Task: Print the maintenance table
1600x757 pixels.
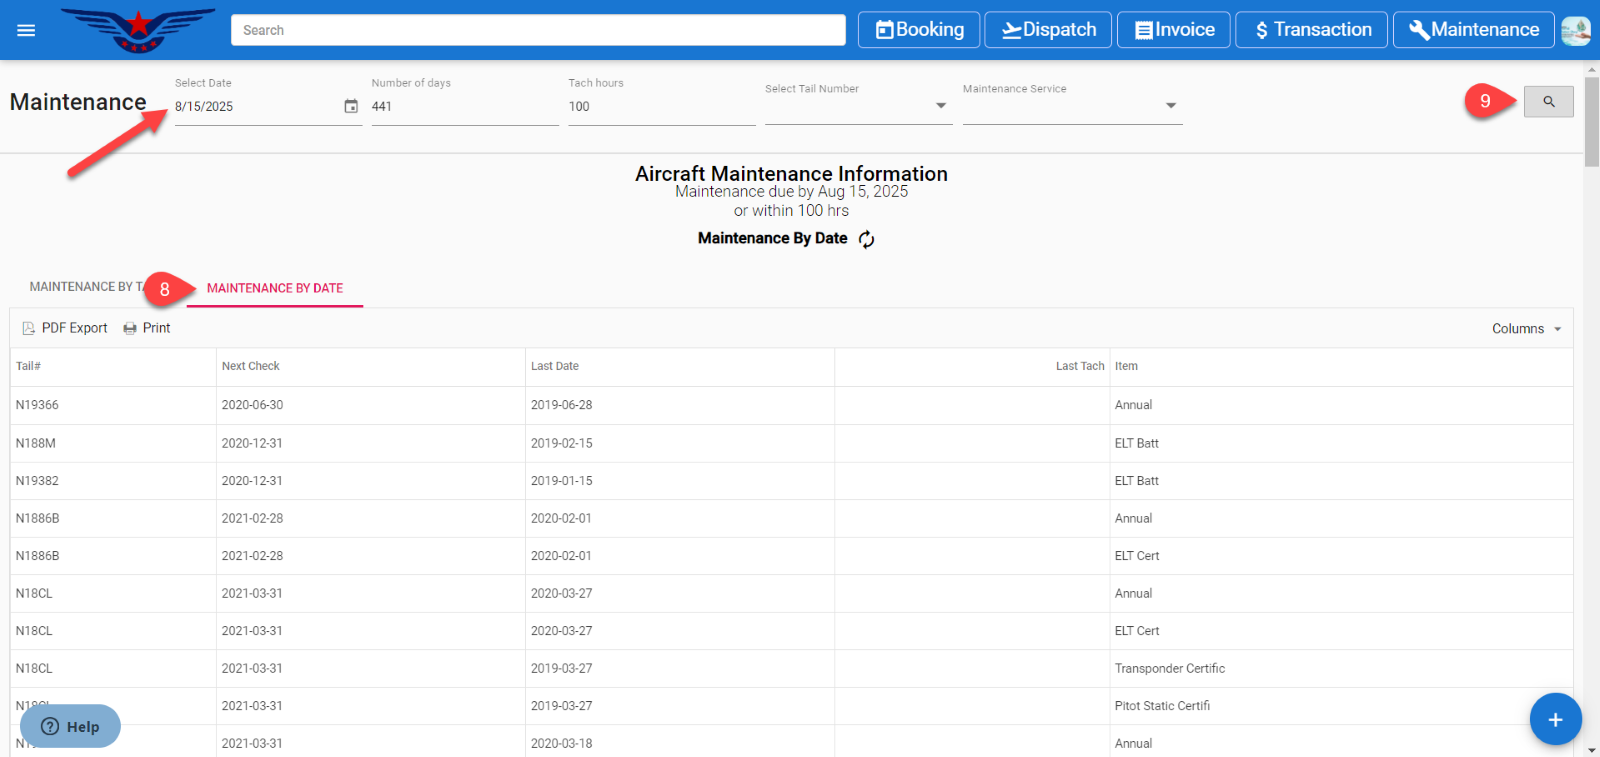Action: pyautogui.click(x=147, y=328)
